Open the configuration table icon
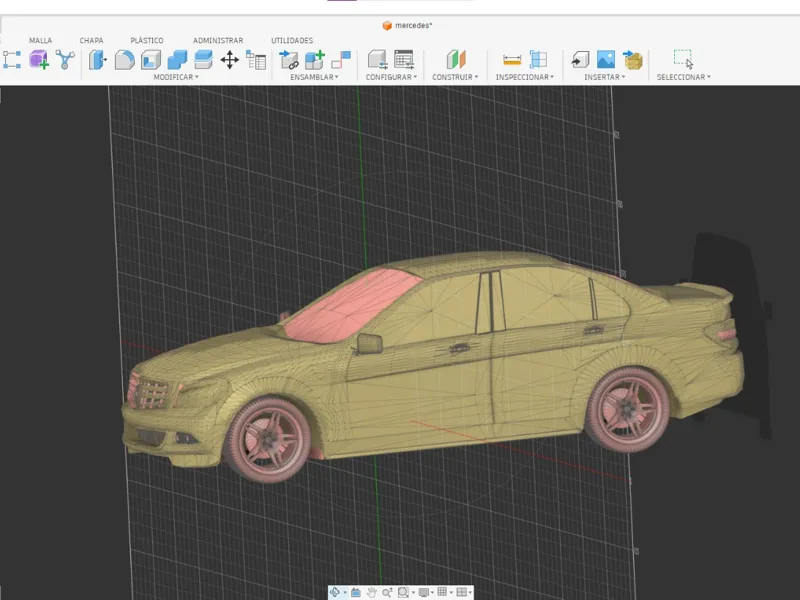 point(404,60)
